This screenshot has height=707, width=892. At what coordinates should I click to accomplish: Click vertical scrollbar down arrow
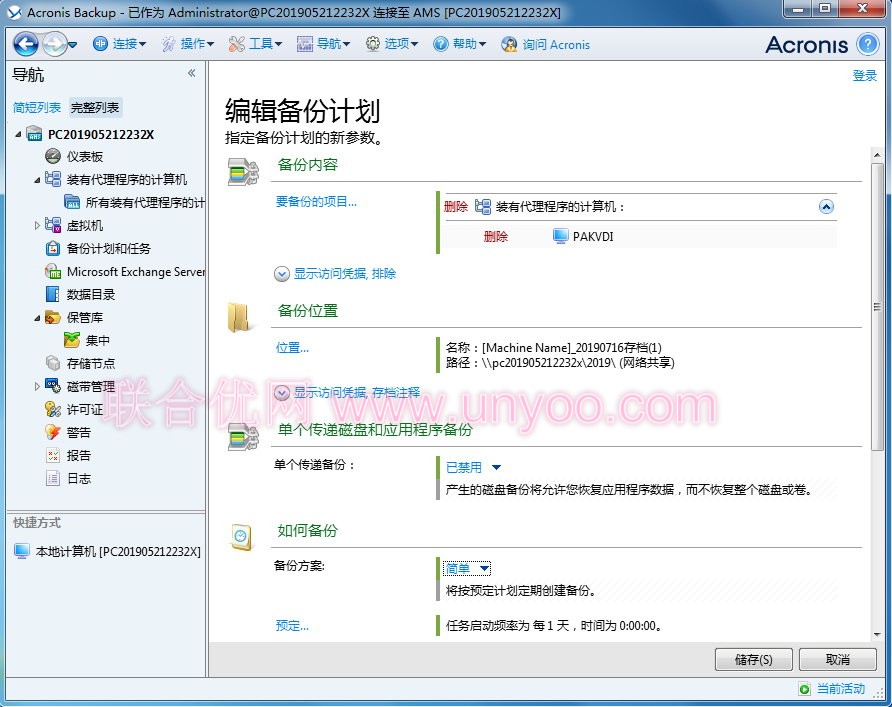pos(877,634)
